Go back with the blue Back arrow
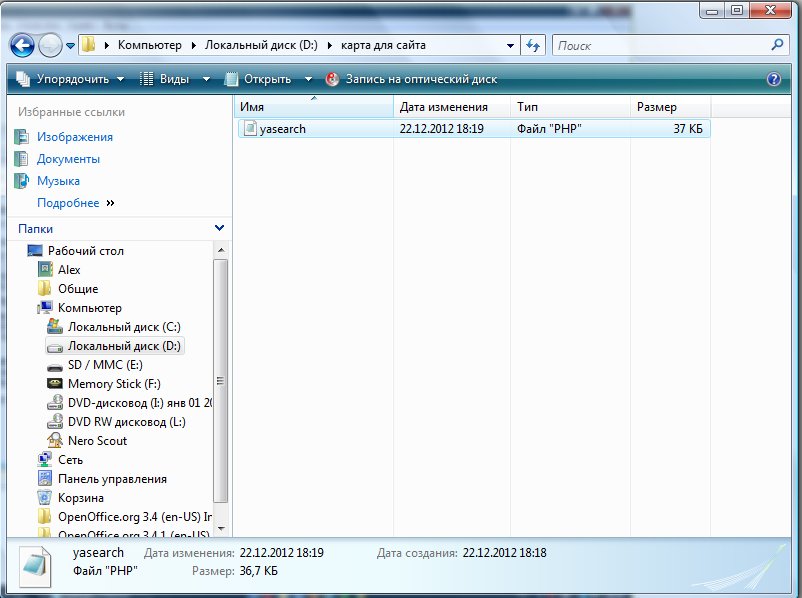The image size is (802, 598). [22, 46]
